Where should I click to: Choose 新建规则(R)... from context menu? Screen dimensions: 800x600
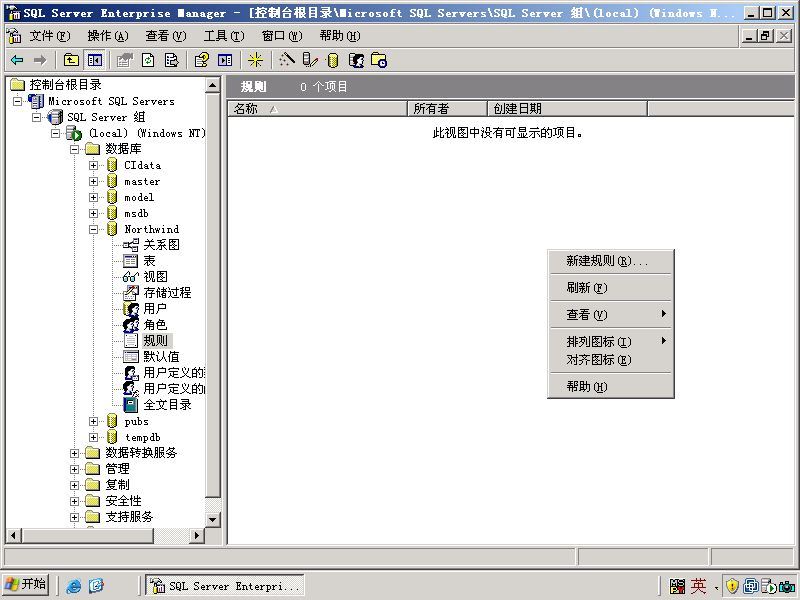pyautogui.click(x=611, y=261)
